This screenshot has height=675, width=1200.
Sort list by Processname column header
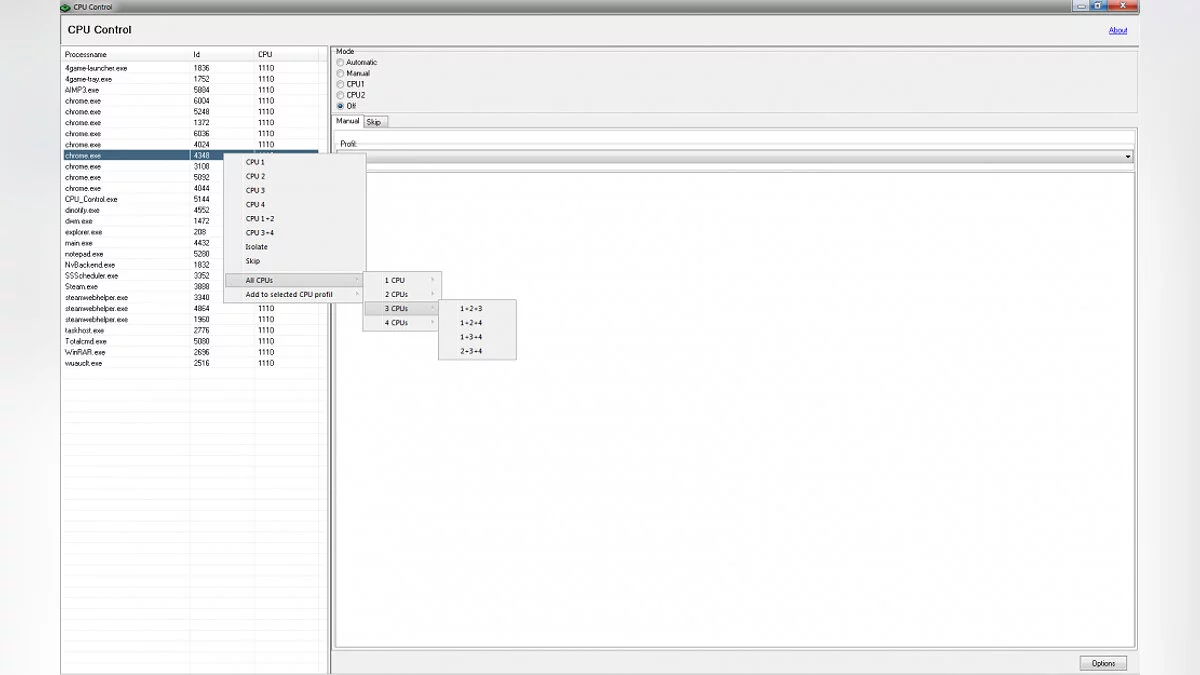pyautogui.click(x=86, y=54)
